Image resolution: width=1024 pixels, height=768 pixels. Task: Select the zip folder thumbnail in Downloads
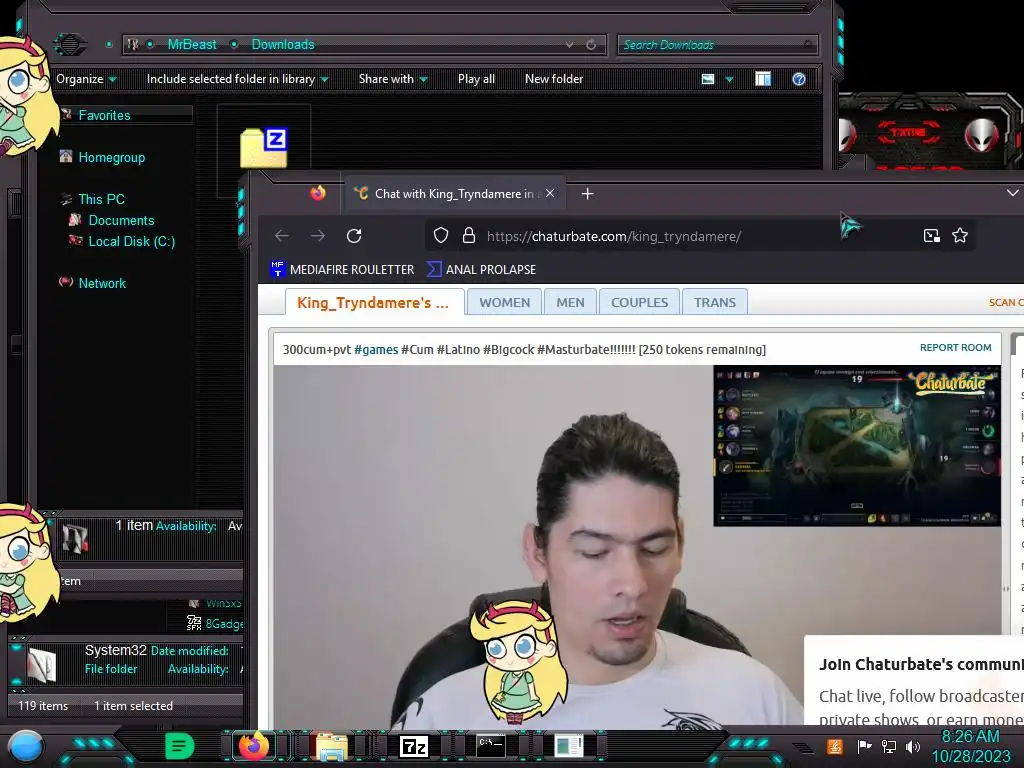pos(264,148)
